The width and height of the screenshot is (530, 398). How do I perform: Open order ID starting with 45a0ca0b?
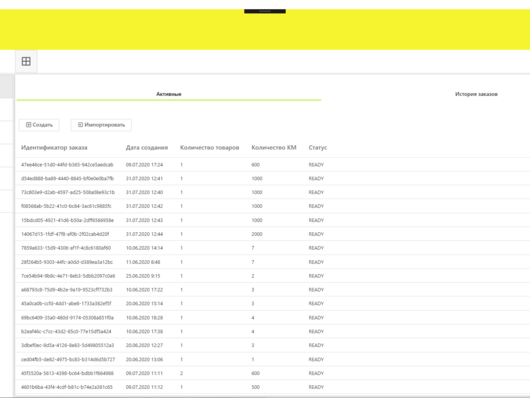click(x=66, y=303)
